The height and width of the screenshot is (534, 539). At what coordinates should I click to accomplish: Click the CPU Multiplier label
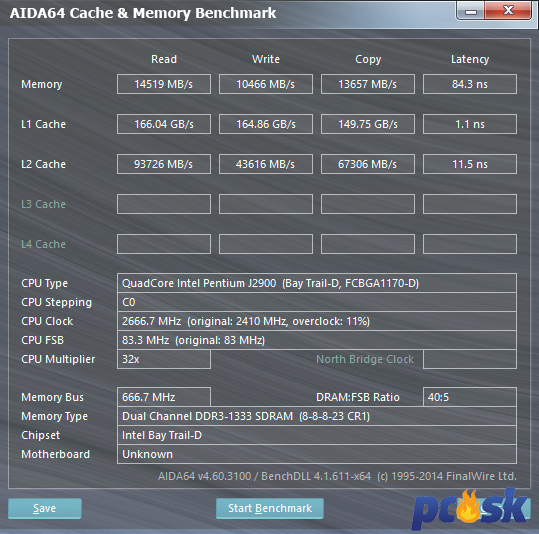(58, 359)
